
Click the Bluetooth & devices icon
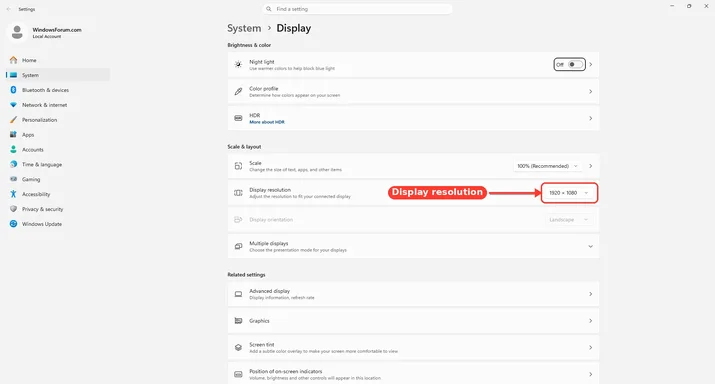(13, 90)
